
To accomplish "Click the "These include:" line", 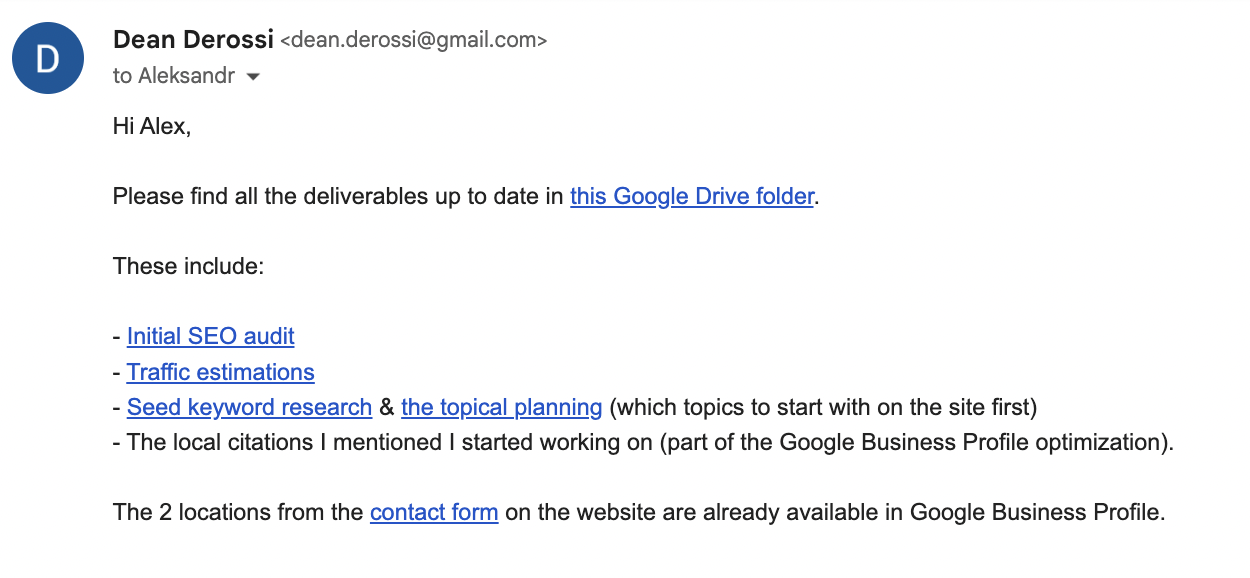I will pyautogui.click(x=188, y=266).
